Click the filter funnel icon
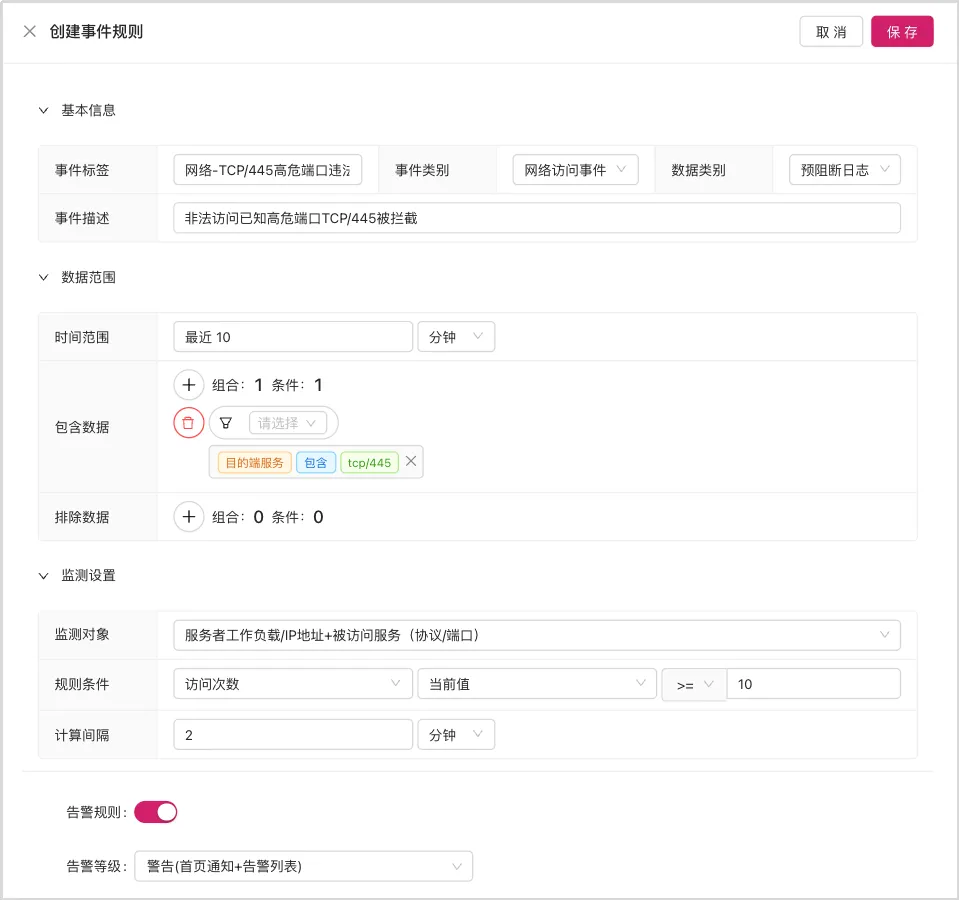959x900 pixels. coord(226,423)
